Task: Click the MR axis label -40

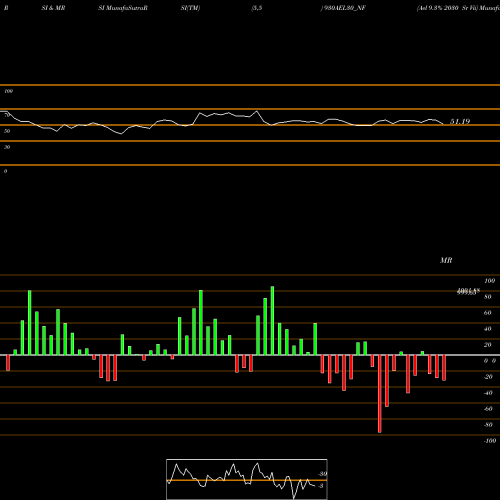Action: pyautogui.click(x=488, y=393)
